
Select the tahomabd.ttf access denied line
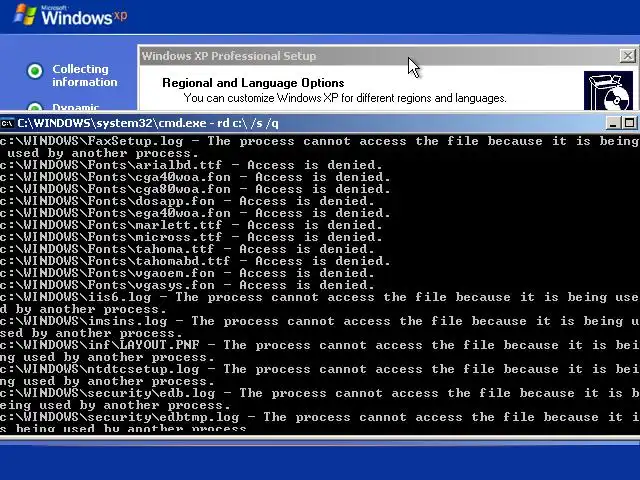pos(195,261)
